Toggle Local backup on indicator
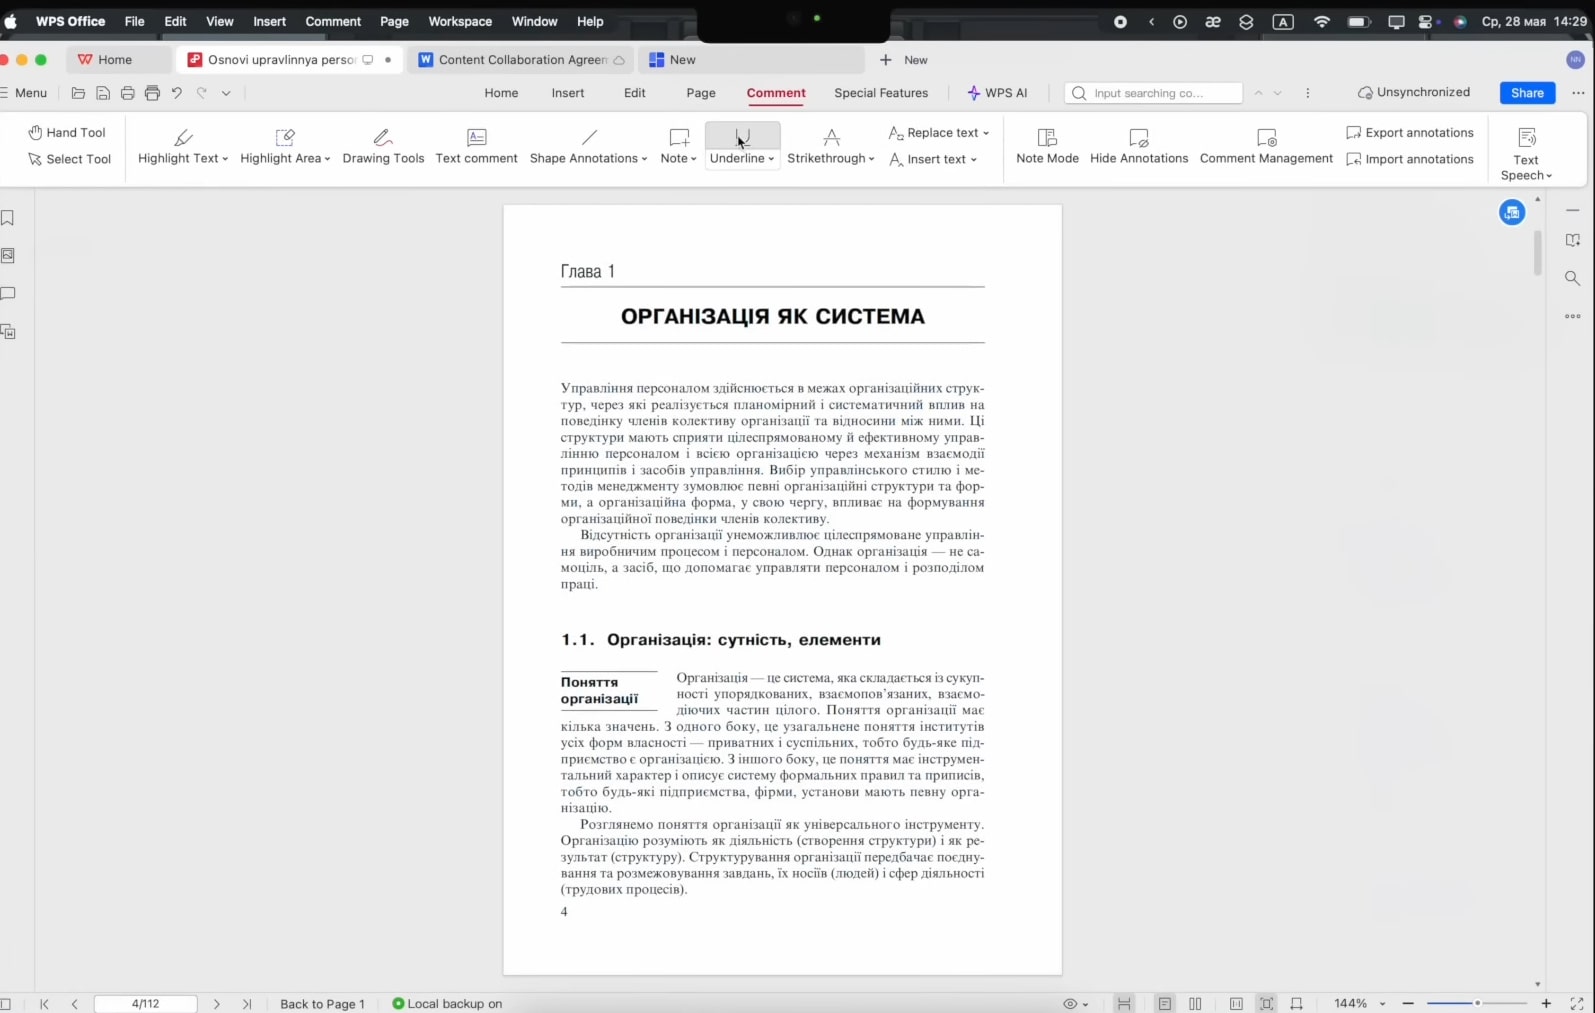This screenshot has width=1595, height=1013. pyautogui.click(x=447, y=1004)
